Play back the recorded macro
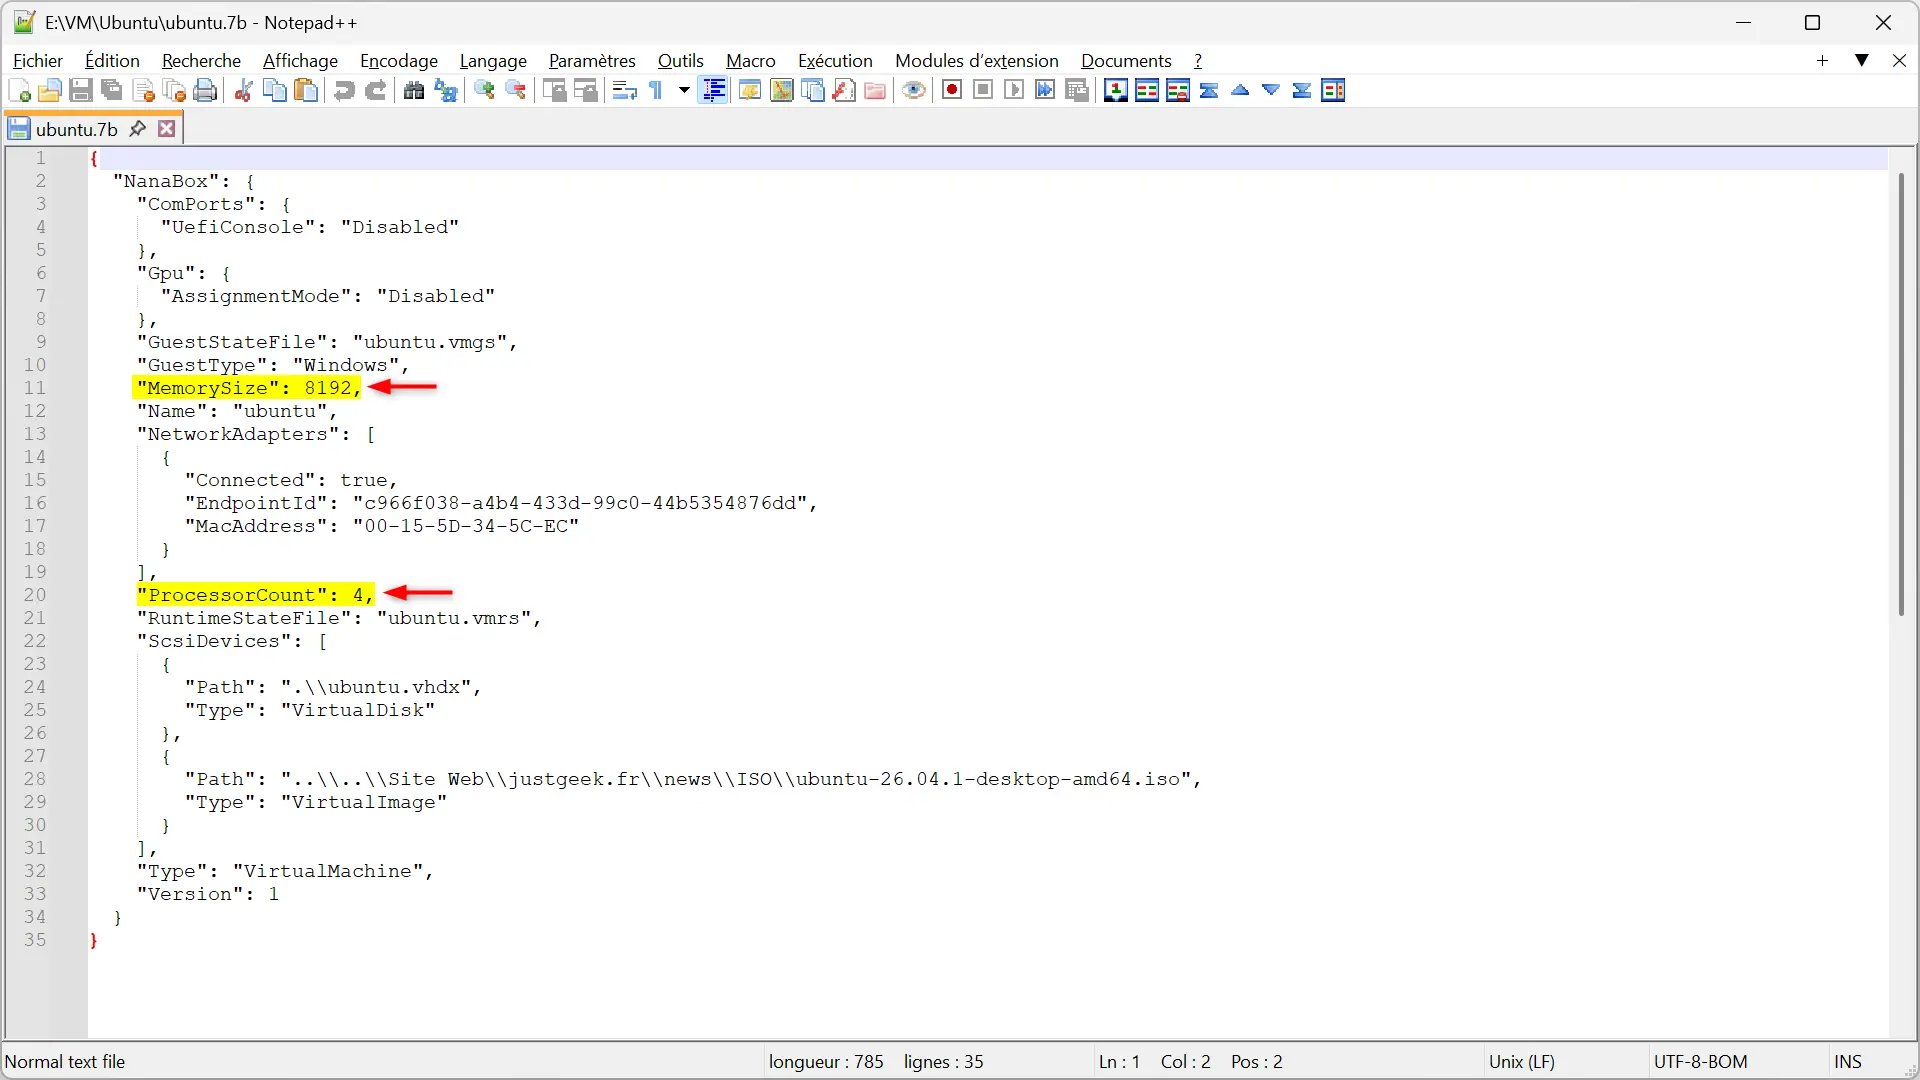 pyautogui.click(x=1014, y=91)
